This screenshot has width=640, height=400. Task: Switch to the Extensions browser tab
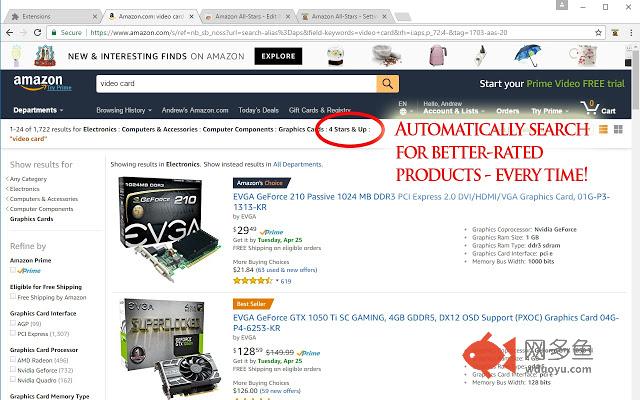point(54,16)
